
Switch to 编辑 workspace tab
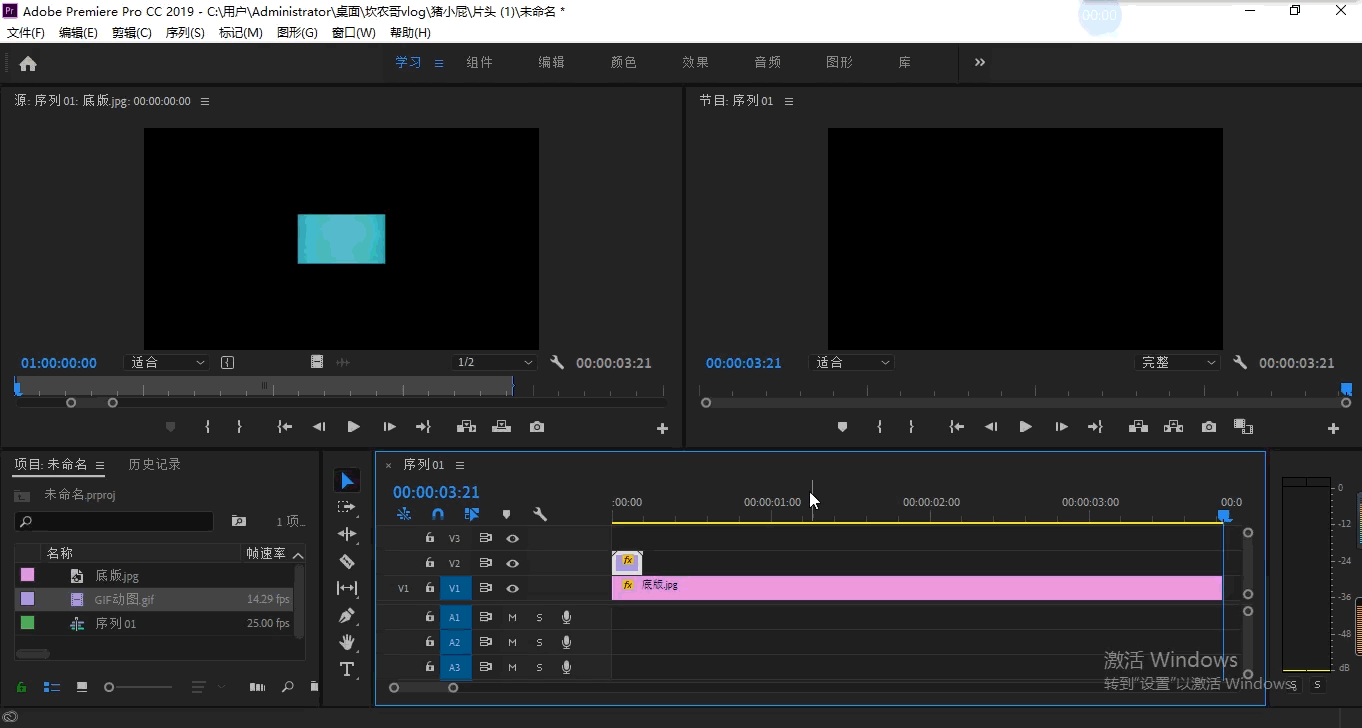coord(552,62)
